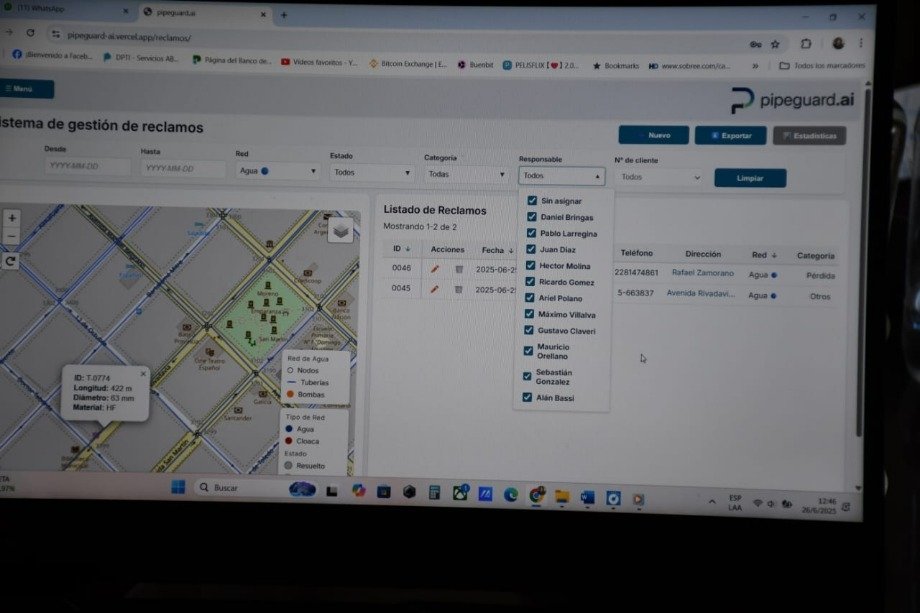Delete claim 0045 with the trash icon
The width and height of the screenshot is (920, 613).
pos(458,289)
